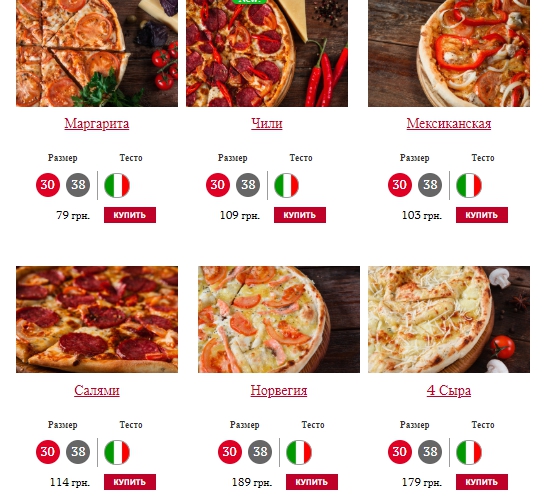
Task: Click КУПИТЬ for Мексиканская pizza
Action: coord(482,215)
